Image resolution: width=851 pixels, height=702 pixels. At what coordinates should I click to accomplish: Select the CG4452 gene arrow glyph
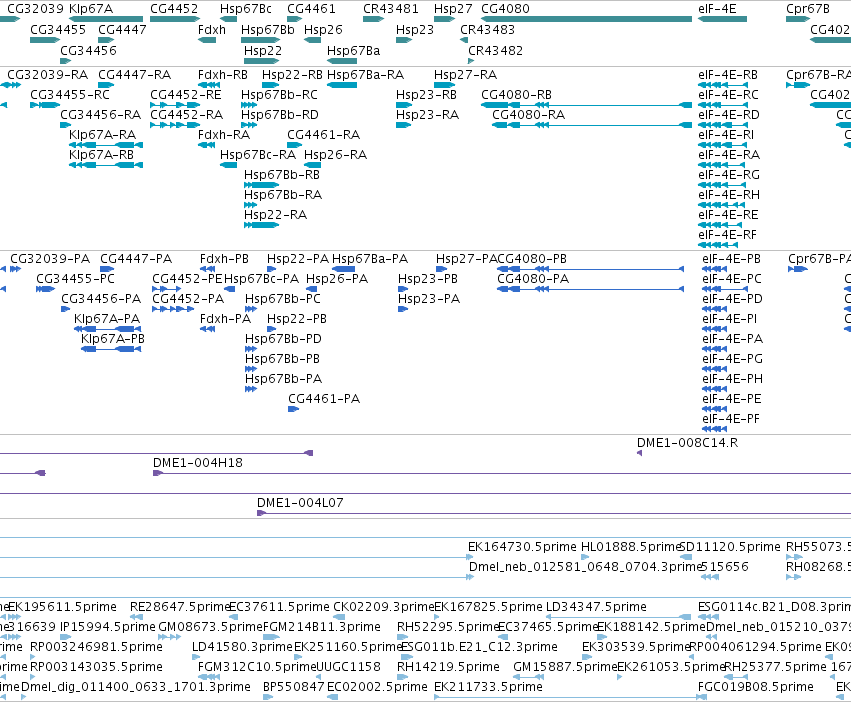[x=175, y=19]
